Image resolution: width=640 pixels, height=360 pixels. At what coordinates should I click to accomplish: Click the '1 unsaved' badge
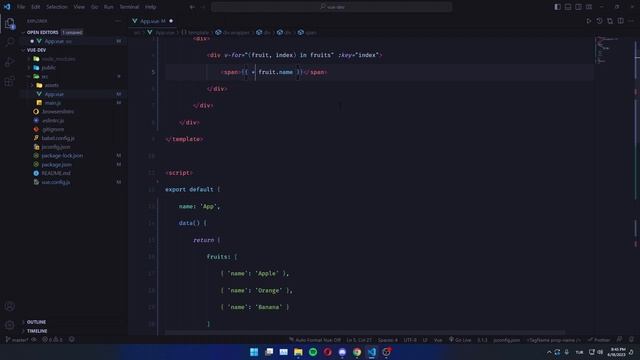[72, 32]
